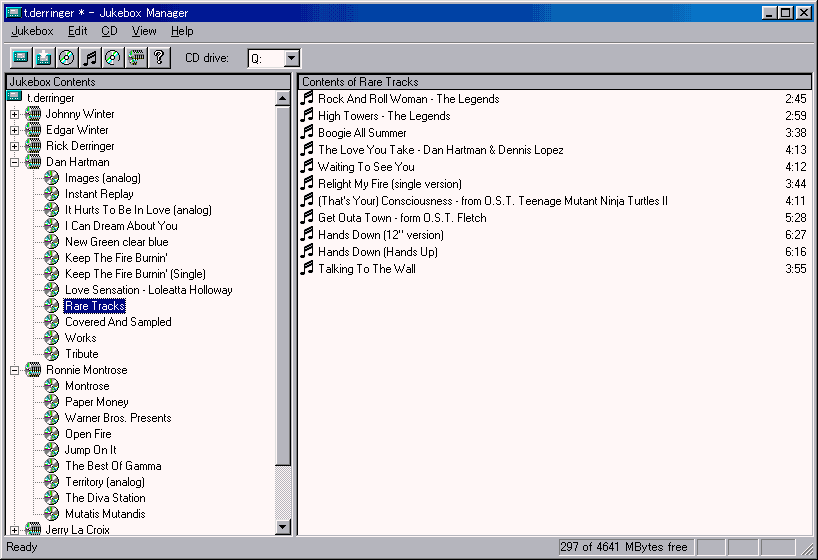Collapse the Dan Hartman artist node
Image resolution: width=818 pixels, height=560 pixels.
(14, 162)
